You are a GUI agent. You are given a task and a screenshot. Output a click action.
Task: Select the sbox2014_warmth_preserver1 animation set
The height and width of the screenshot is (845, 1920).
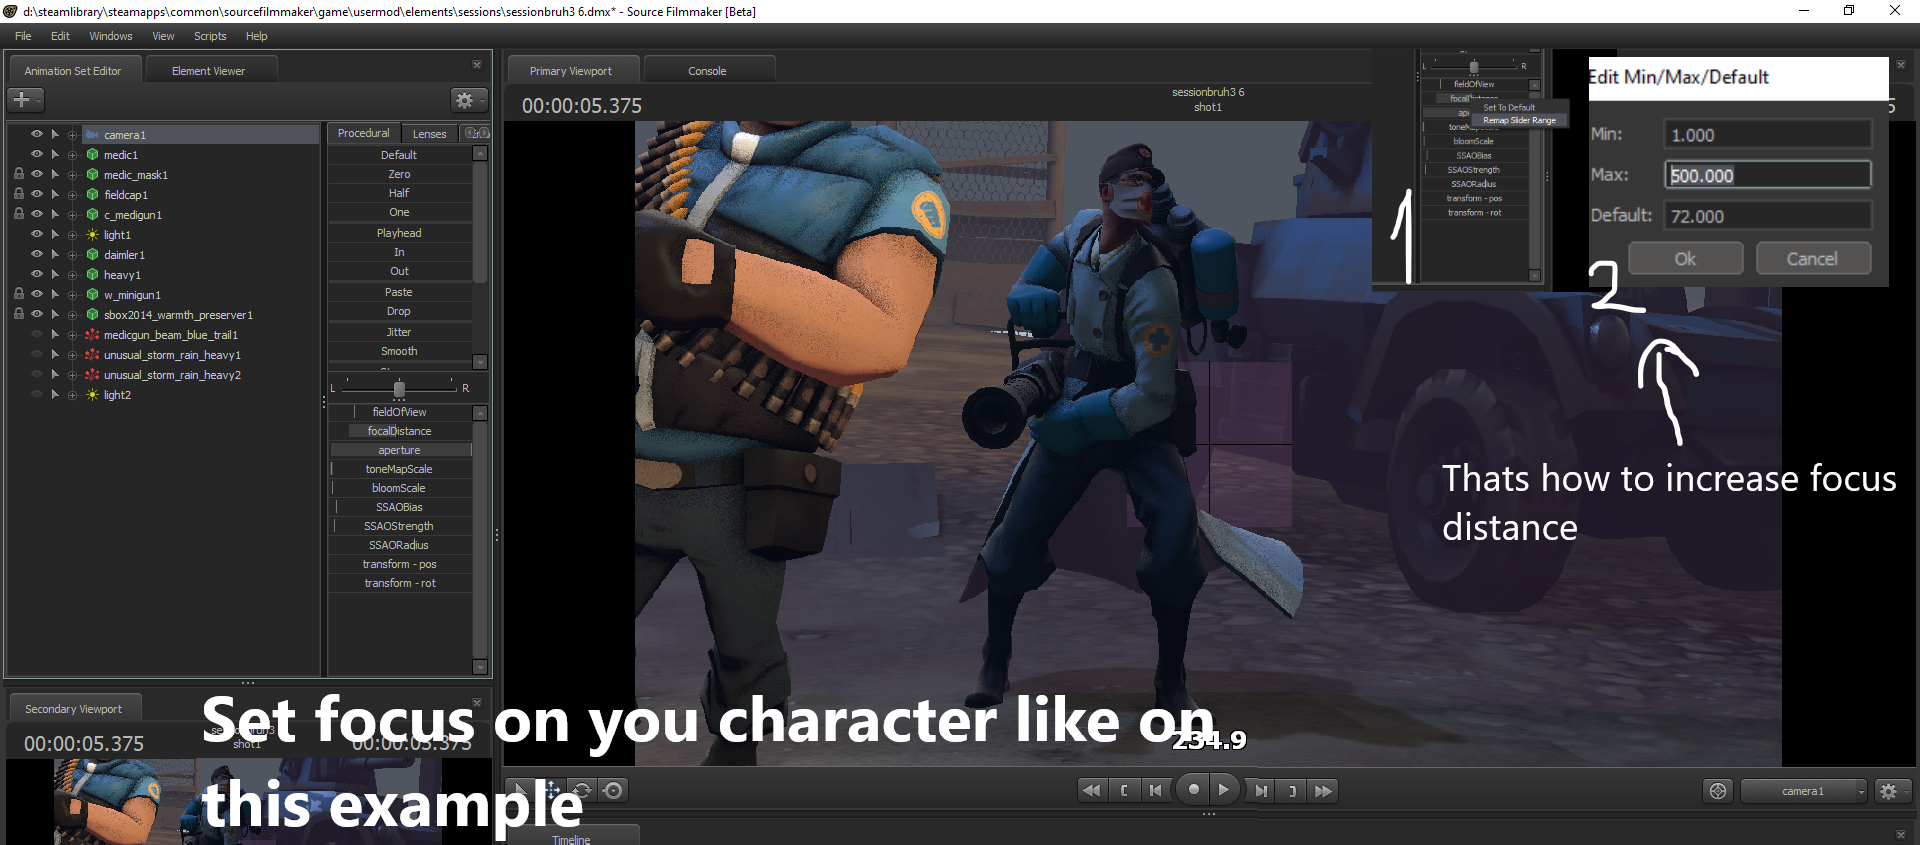click(x=178, y=315)
